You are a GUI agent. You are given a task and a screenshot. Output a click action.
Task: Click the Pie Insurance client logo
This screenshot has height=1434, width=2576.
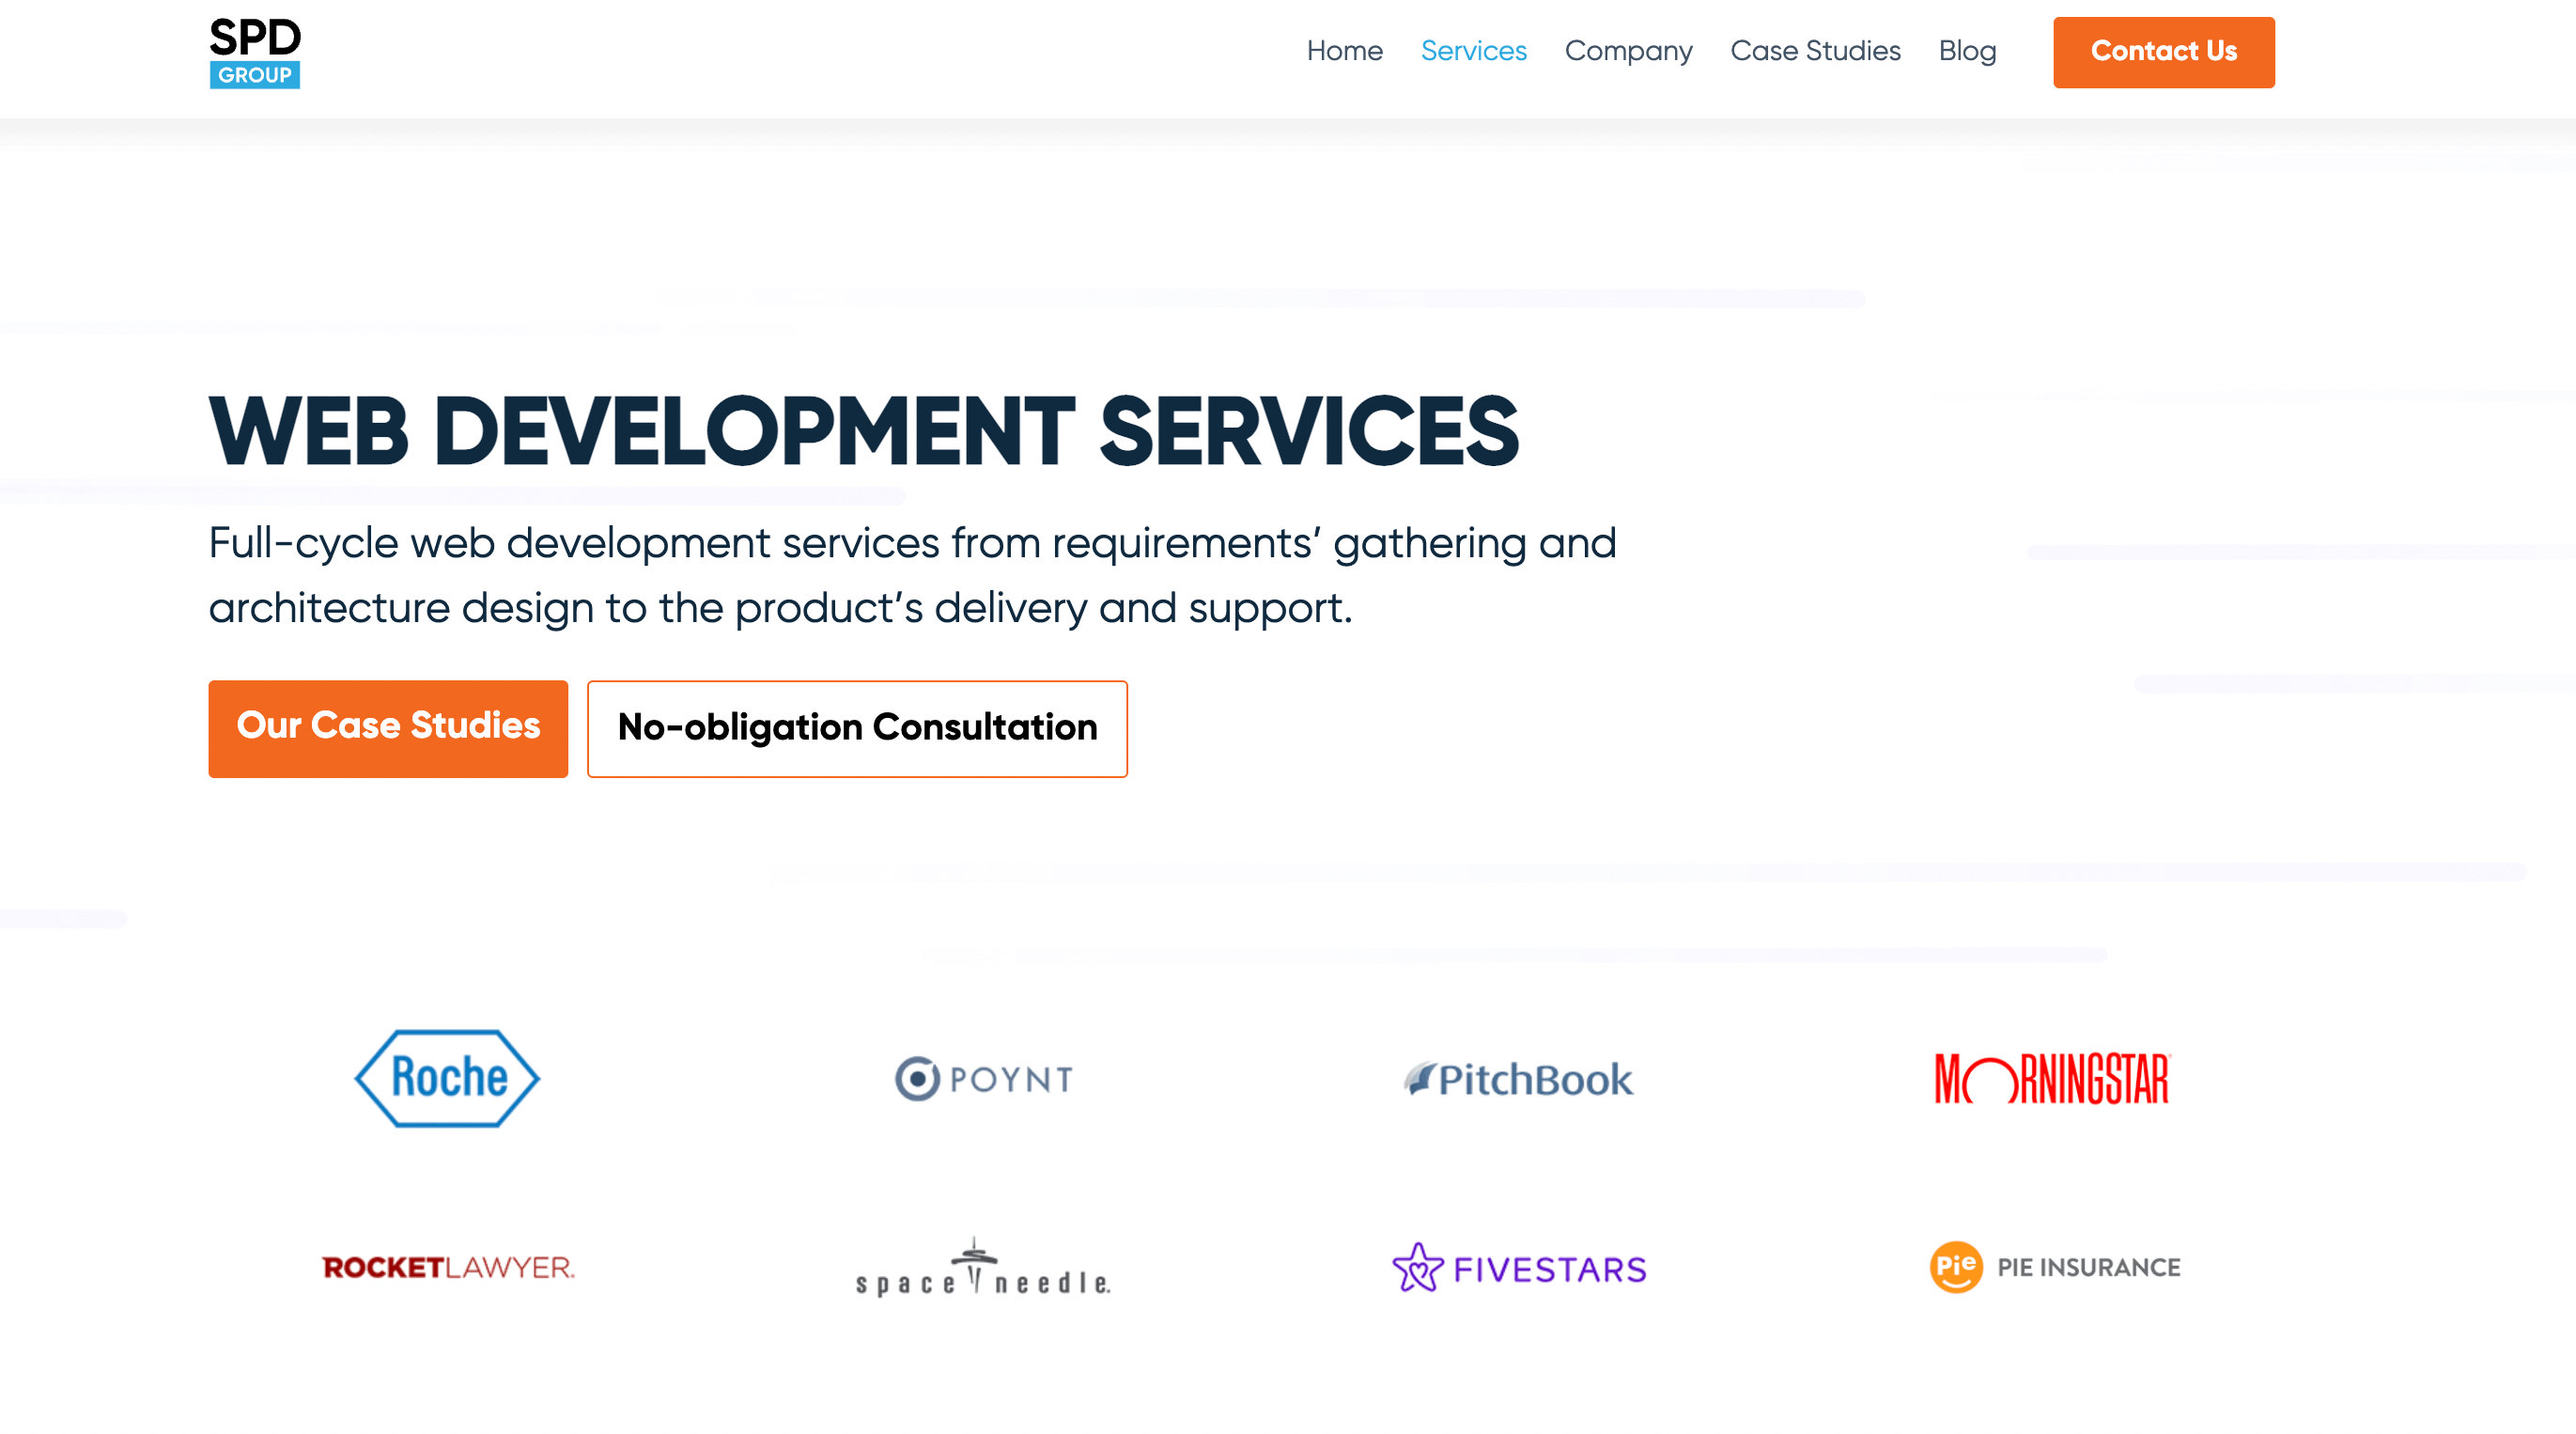[x=2054, y=1267]
